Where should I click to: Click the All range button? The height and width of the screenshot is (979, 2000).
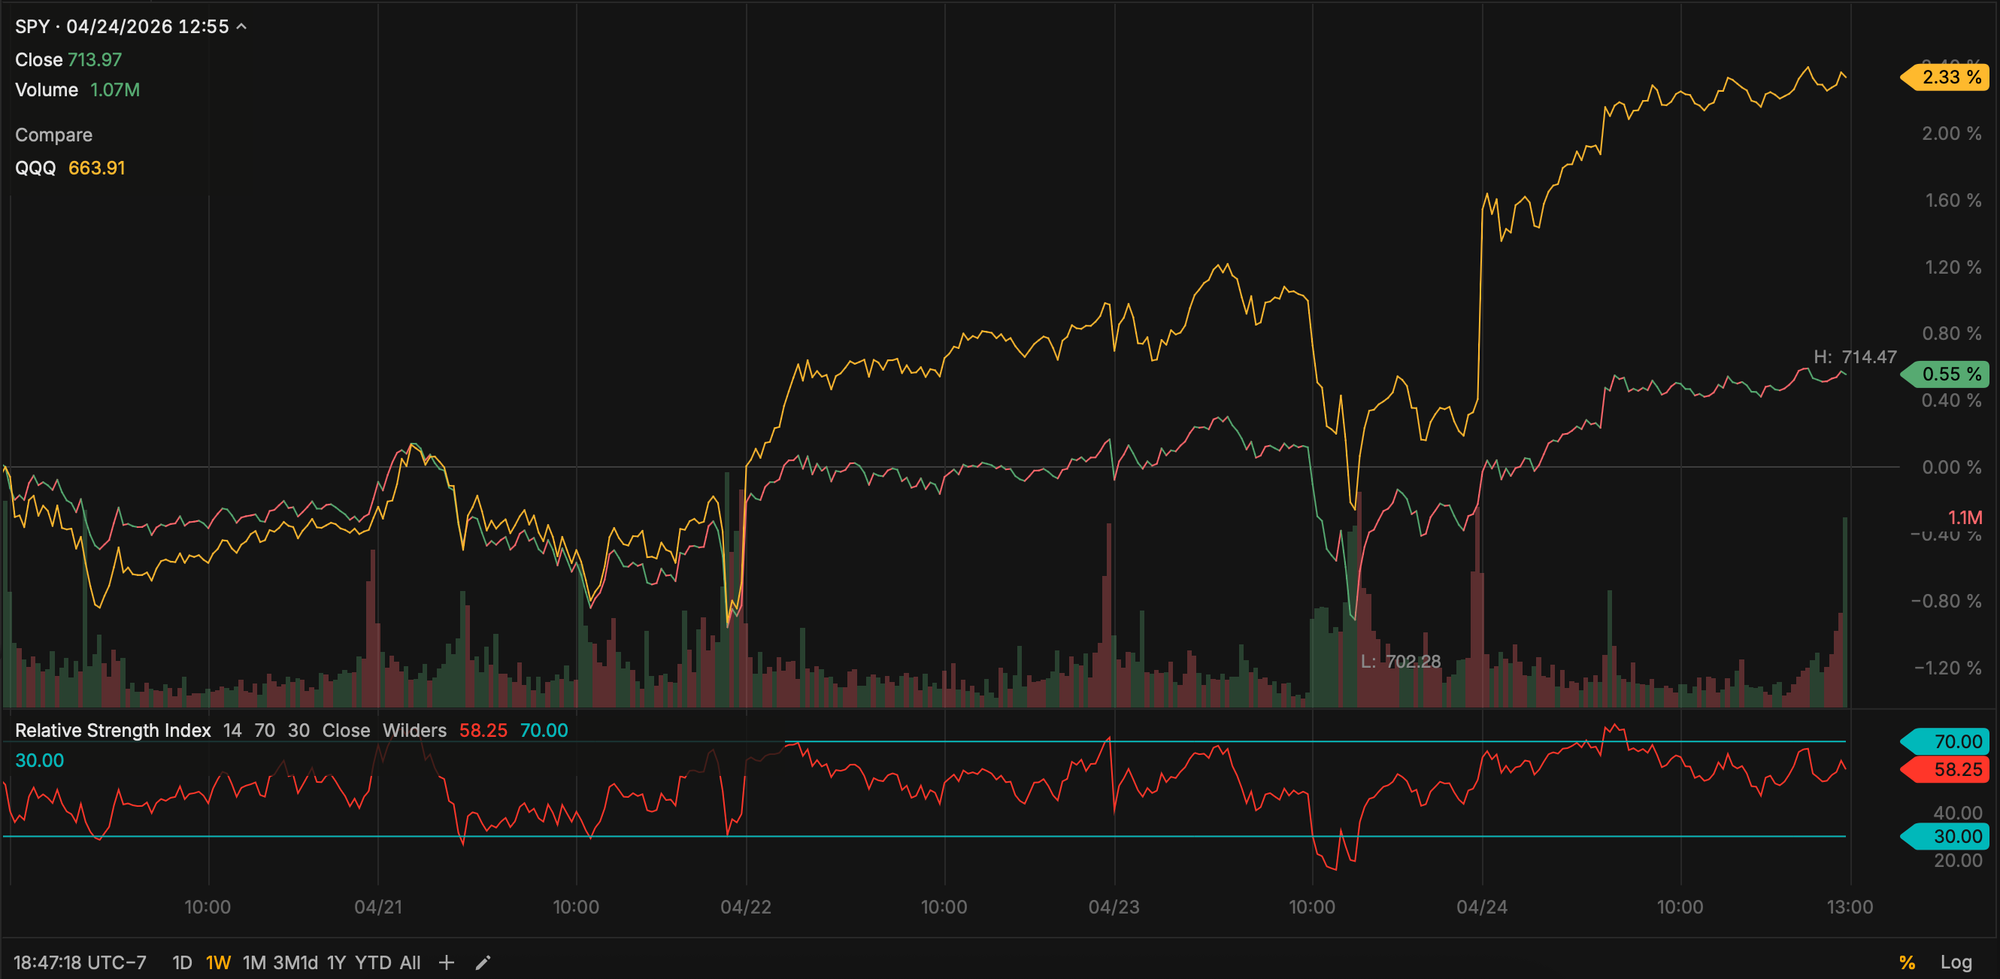pyautogui.click(x=409, y=962)
